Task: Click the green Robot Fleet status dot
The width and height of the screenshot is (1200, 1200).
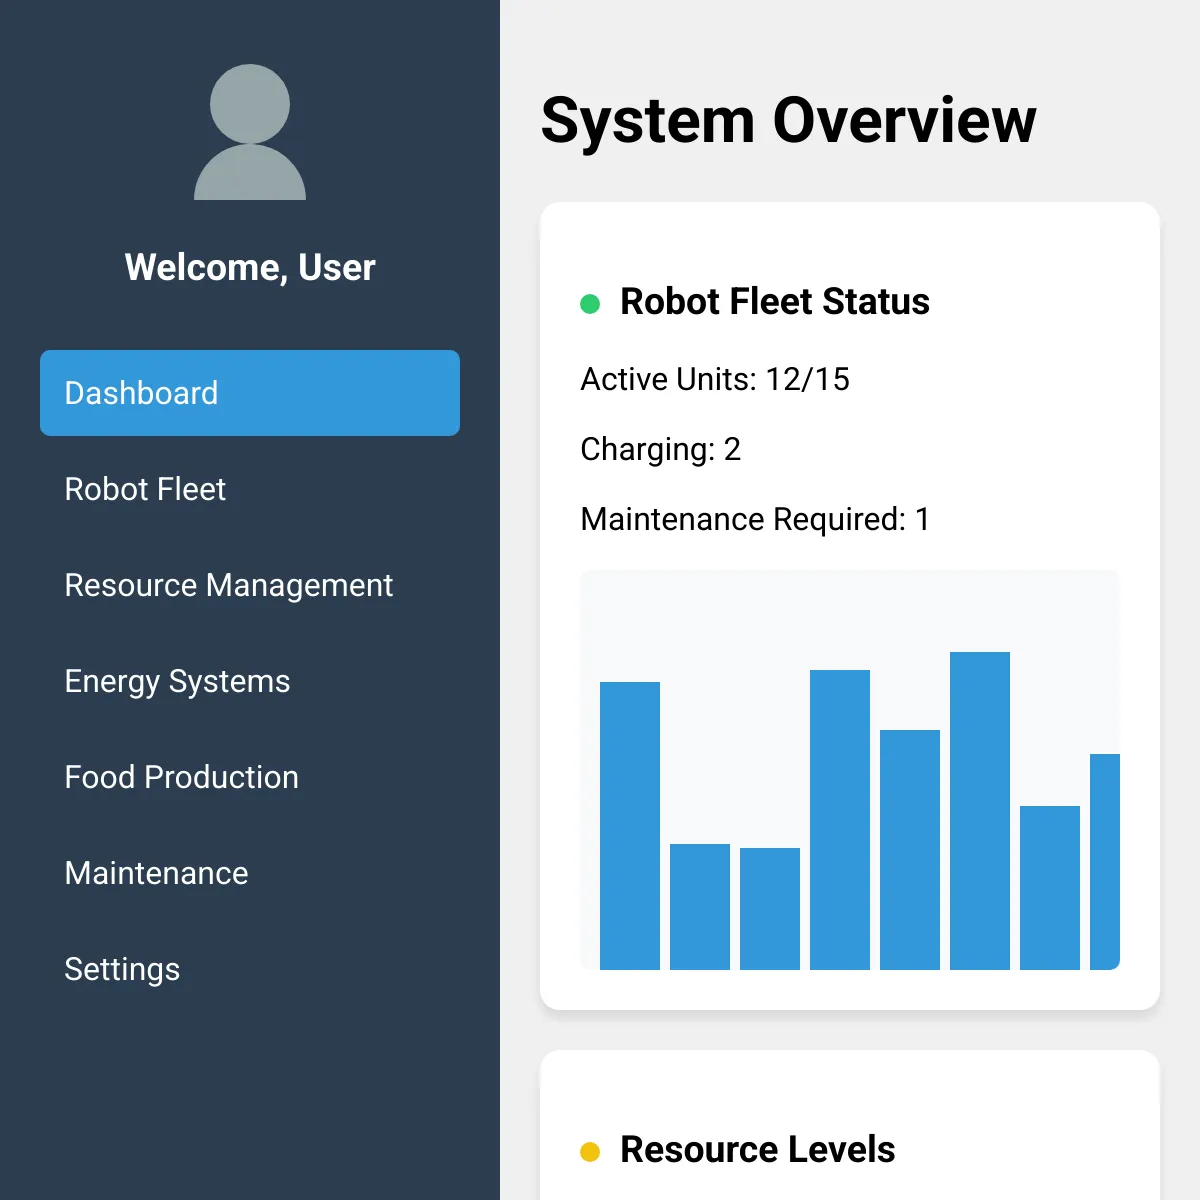Action: (590, 303)
